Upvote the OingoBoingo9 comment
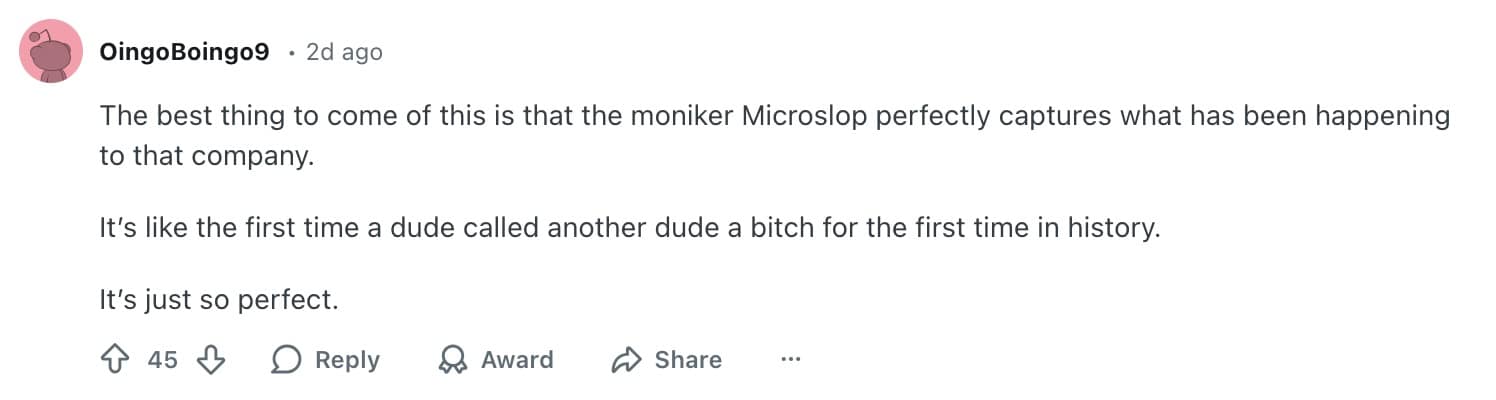The width and height of the screenshot is (1496, 400). tap(115, 360)
